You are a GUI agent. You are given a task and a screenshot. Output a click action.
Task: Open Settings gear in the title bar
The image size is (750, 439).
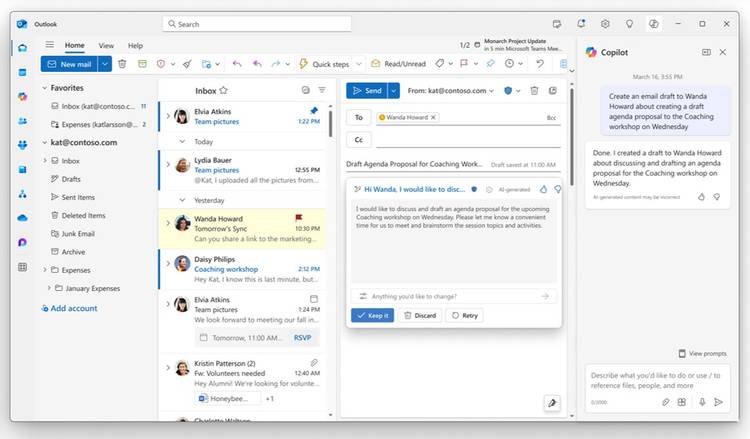(605, 24)
